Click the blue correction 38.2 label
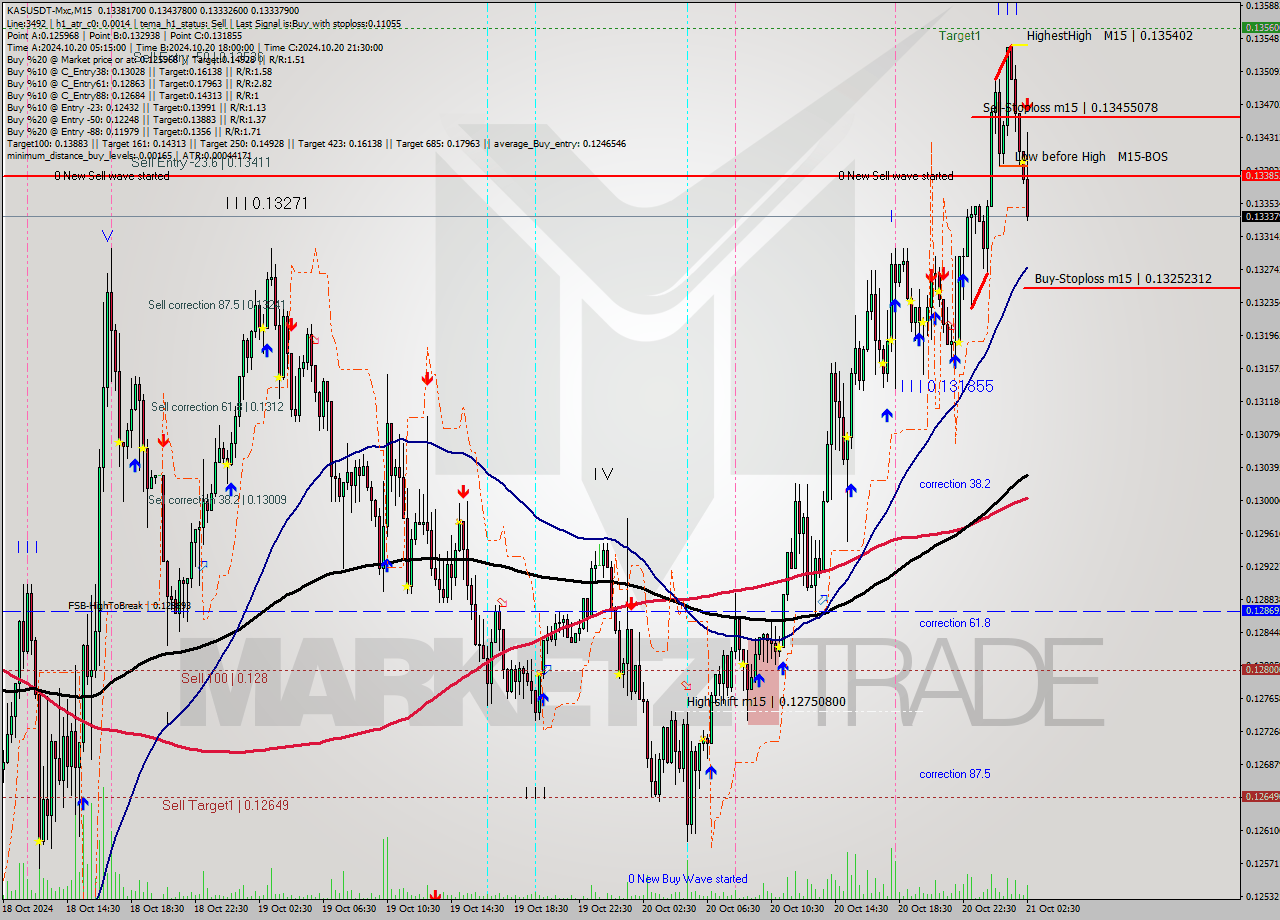Image resolution: width=1280 pixels, height=920 pixels. tap(955, 484)
